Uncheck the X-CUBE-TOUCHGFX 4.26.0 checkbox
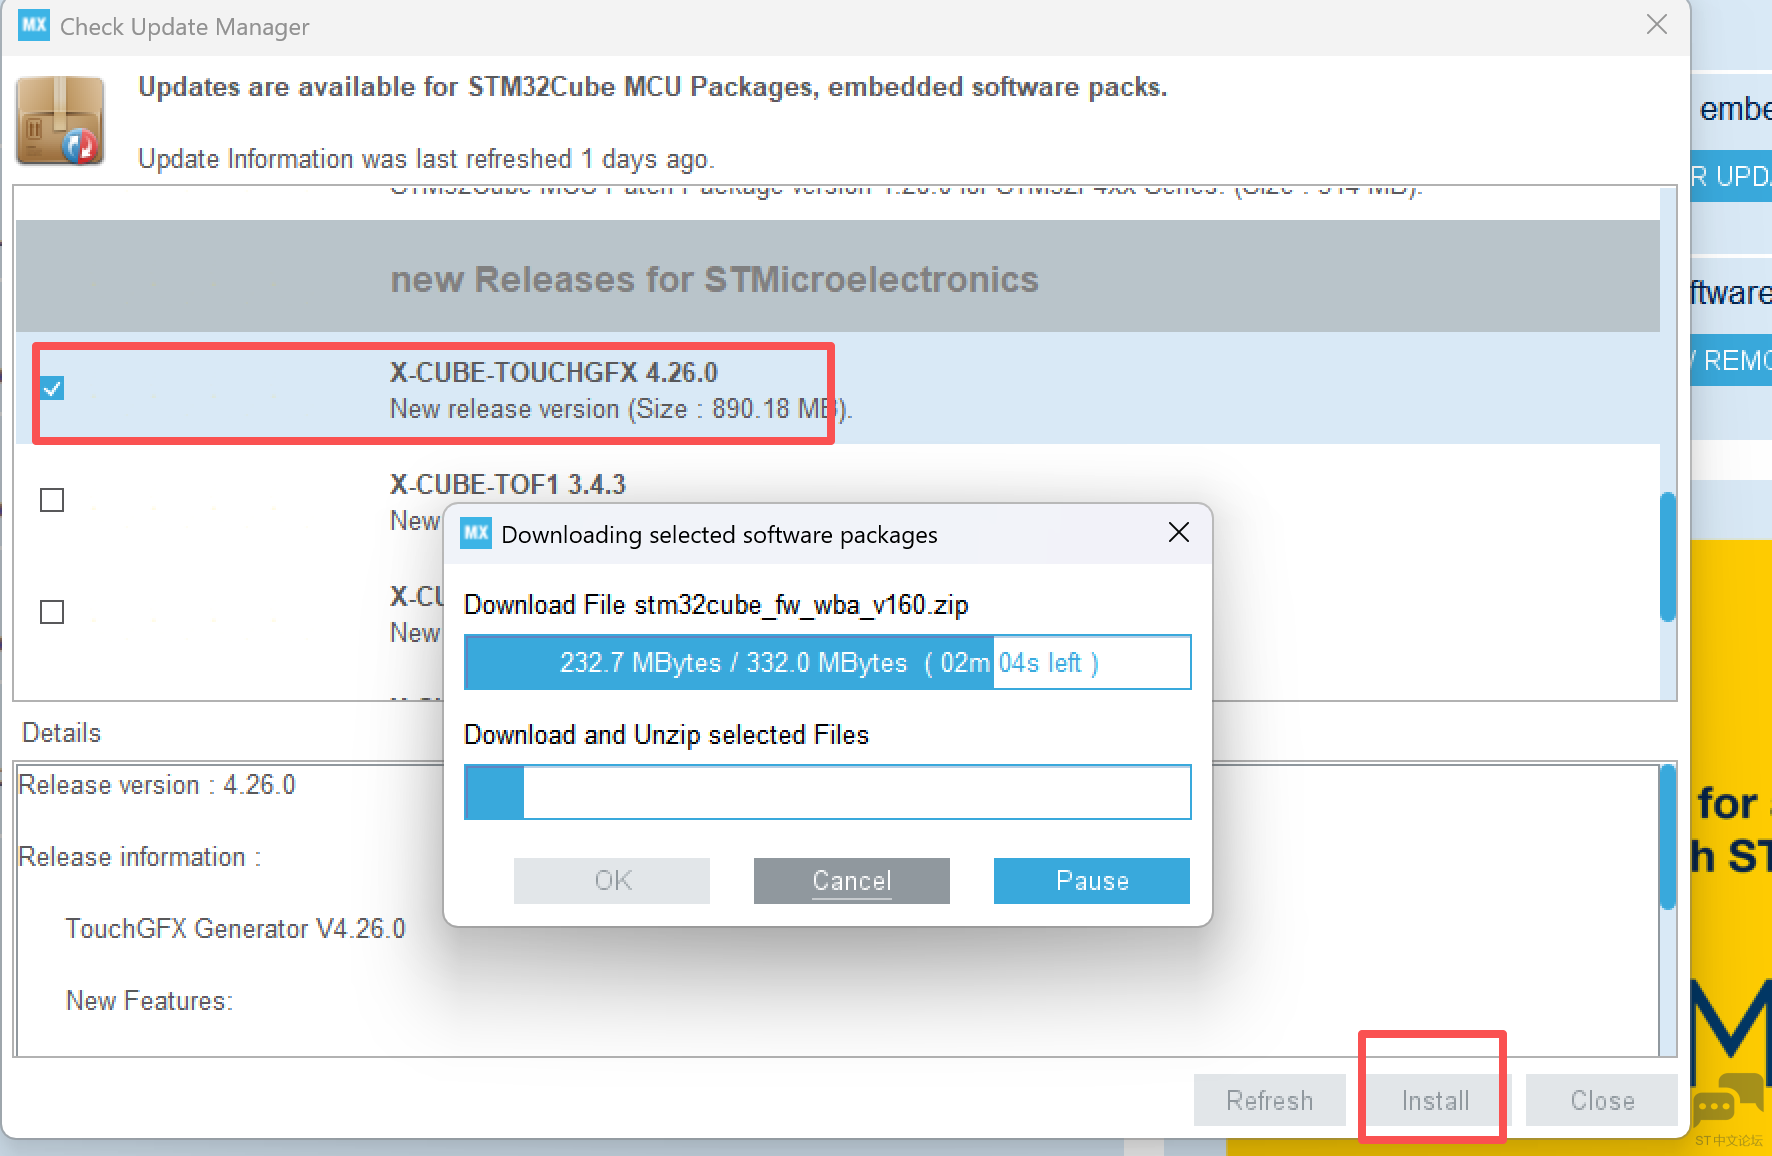 tap(52, 388)
